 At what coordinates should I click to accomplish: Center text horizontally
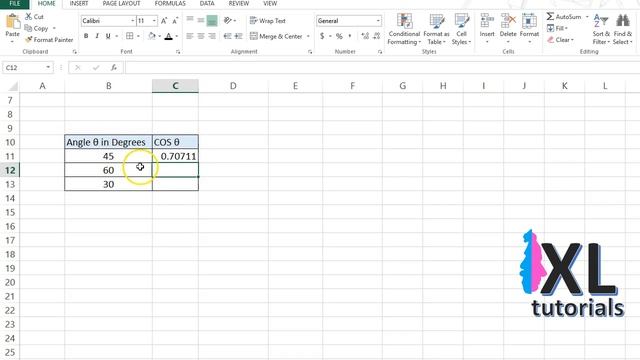[x=201, y=36]
